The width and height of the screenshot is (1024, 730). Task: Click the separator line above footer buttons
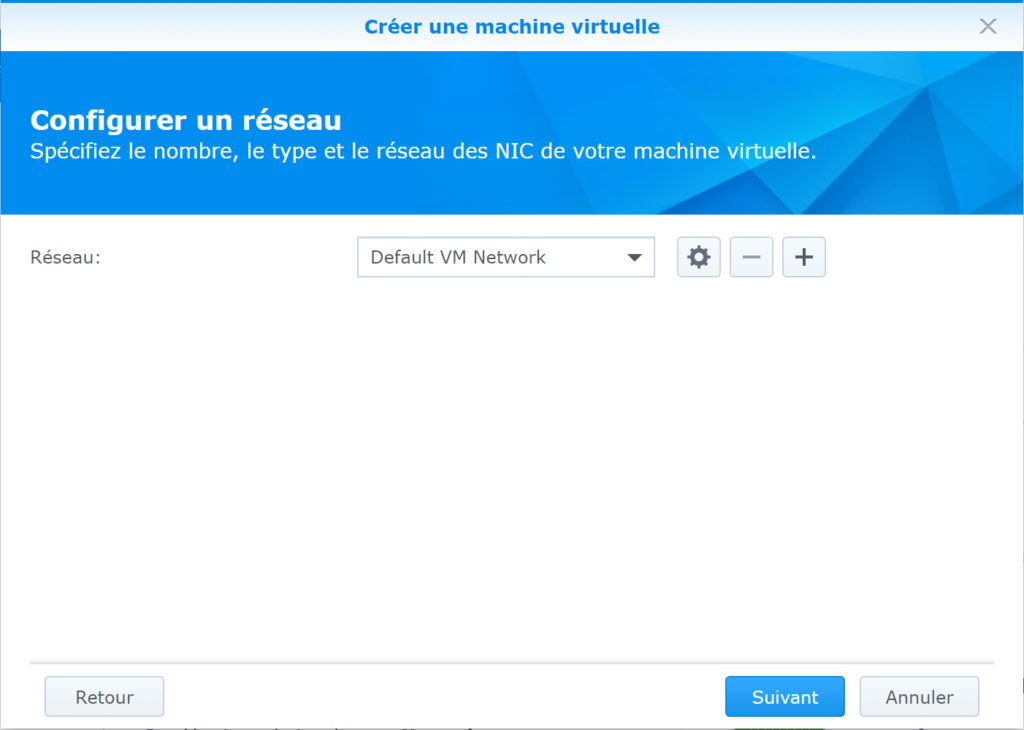[512, 662]
